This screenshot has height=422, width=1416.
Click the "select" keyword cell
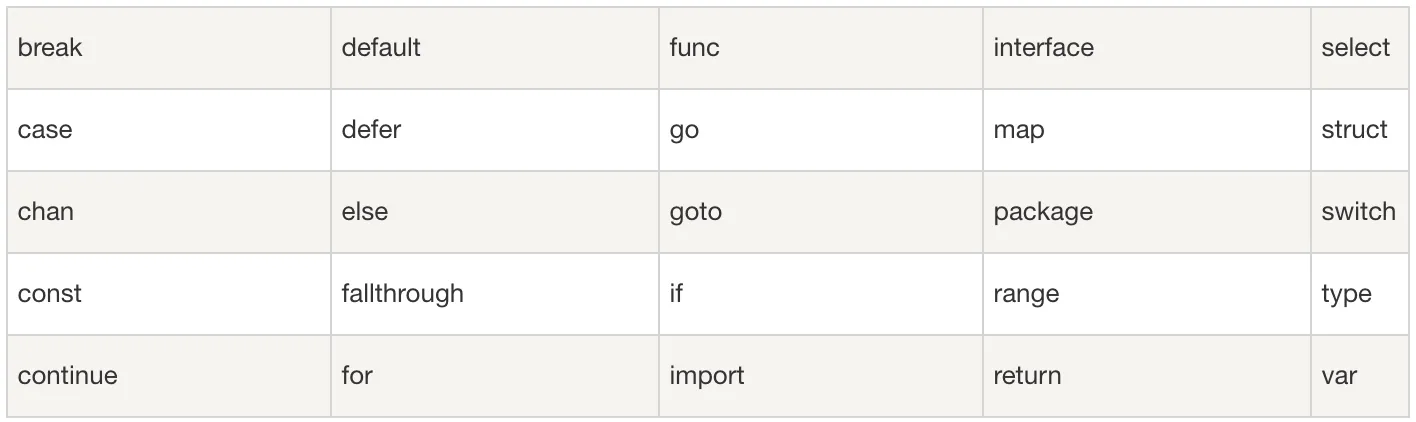click(x=1355, y=48)
